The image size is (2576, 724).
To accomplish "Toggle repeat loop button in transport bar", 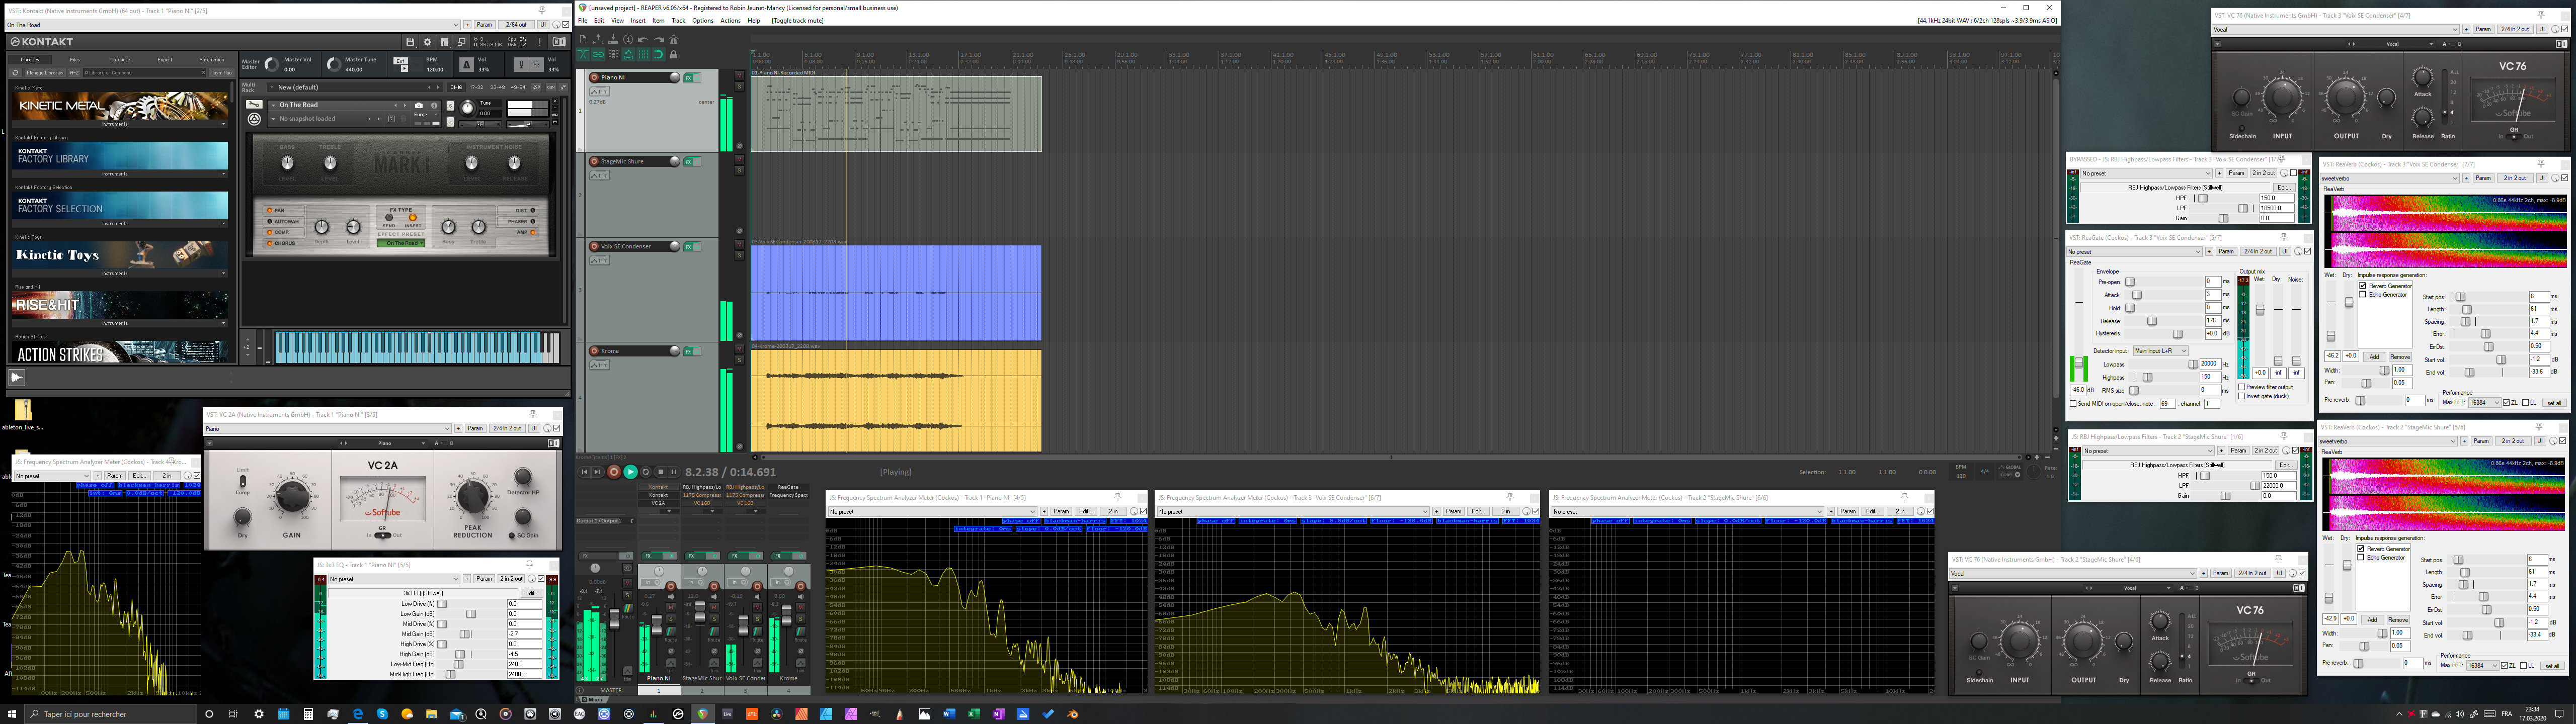I will pyautogui.click(x=646, y=472).
